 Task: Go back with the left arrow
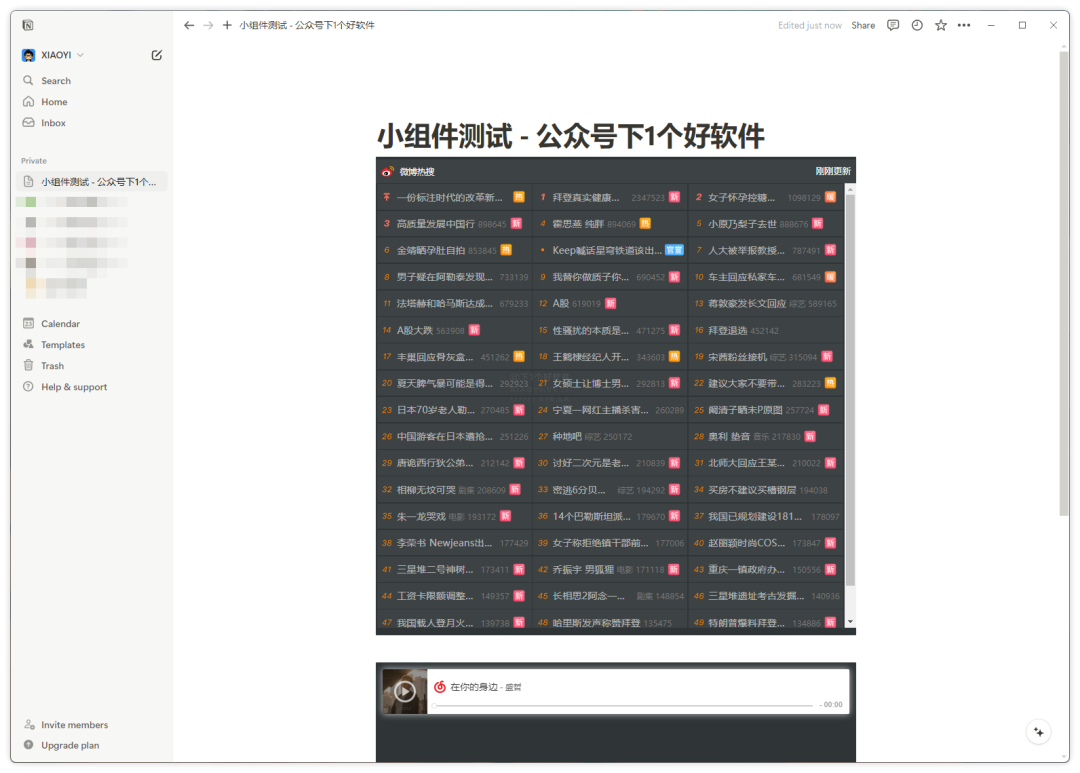(x=189, y=25)
